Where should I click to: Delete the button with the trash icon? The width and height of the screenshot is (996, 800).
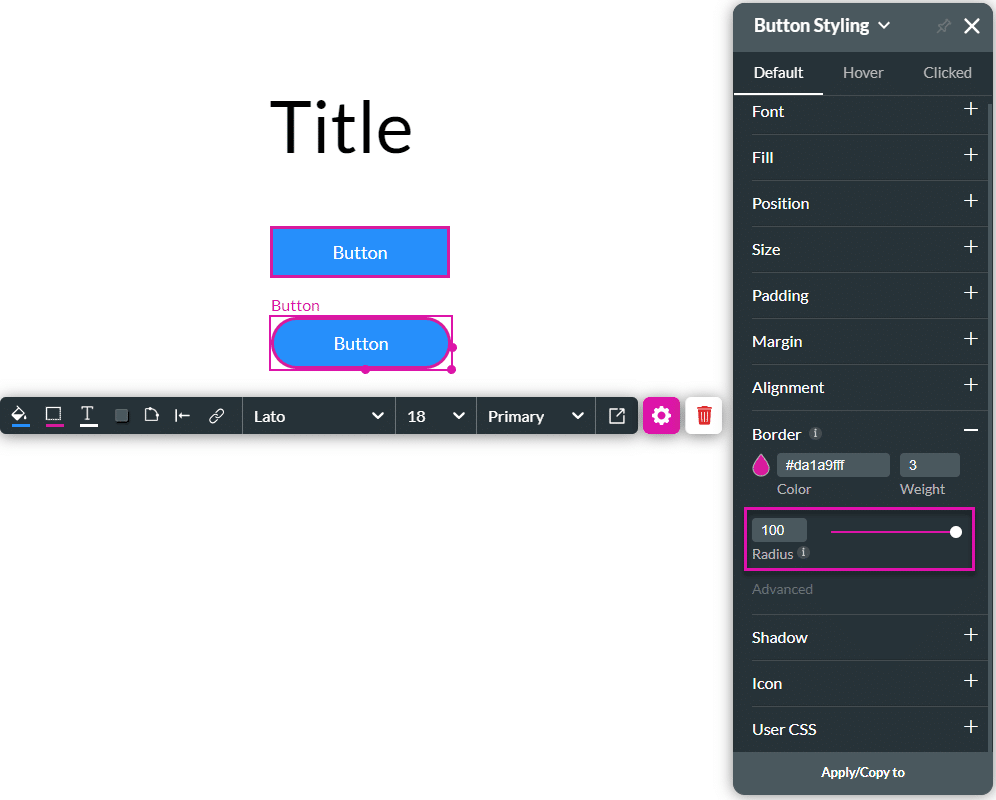[704, 416]
